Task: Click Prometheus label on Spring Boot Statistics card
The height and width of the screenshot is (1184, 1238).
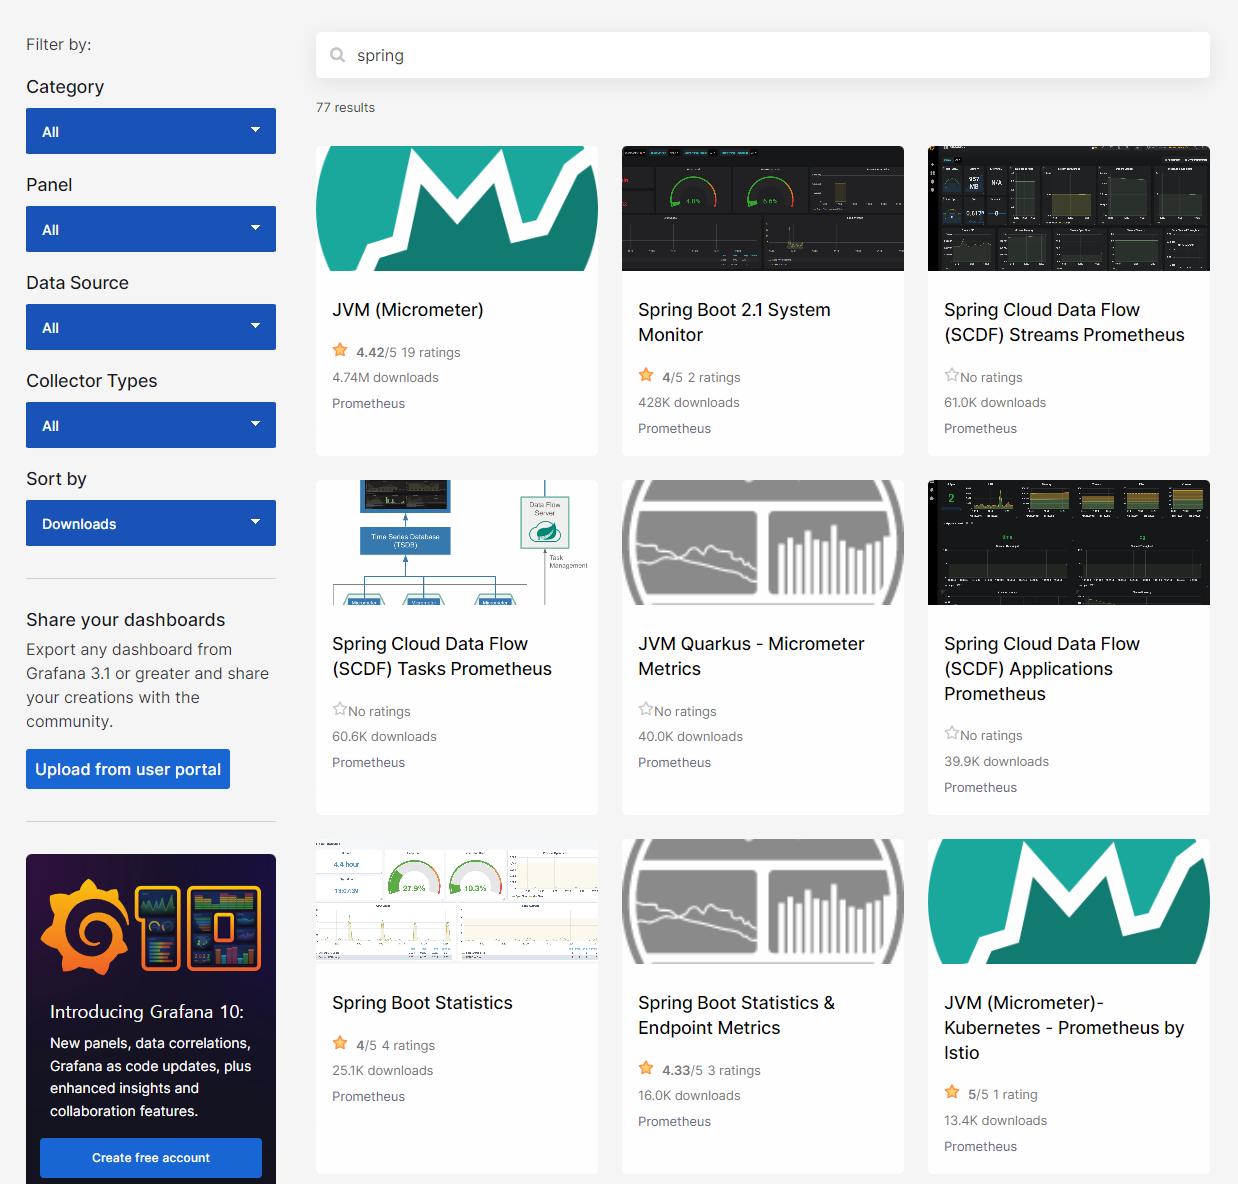Action: click(368, 1097)
